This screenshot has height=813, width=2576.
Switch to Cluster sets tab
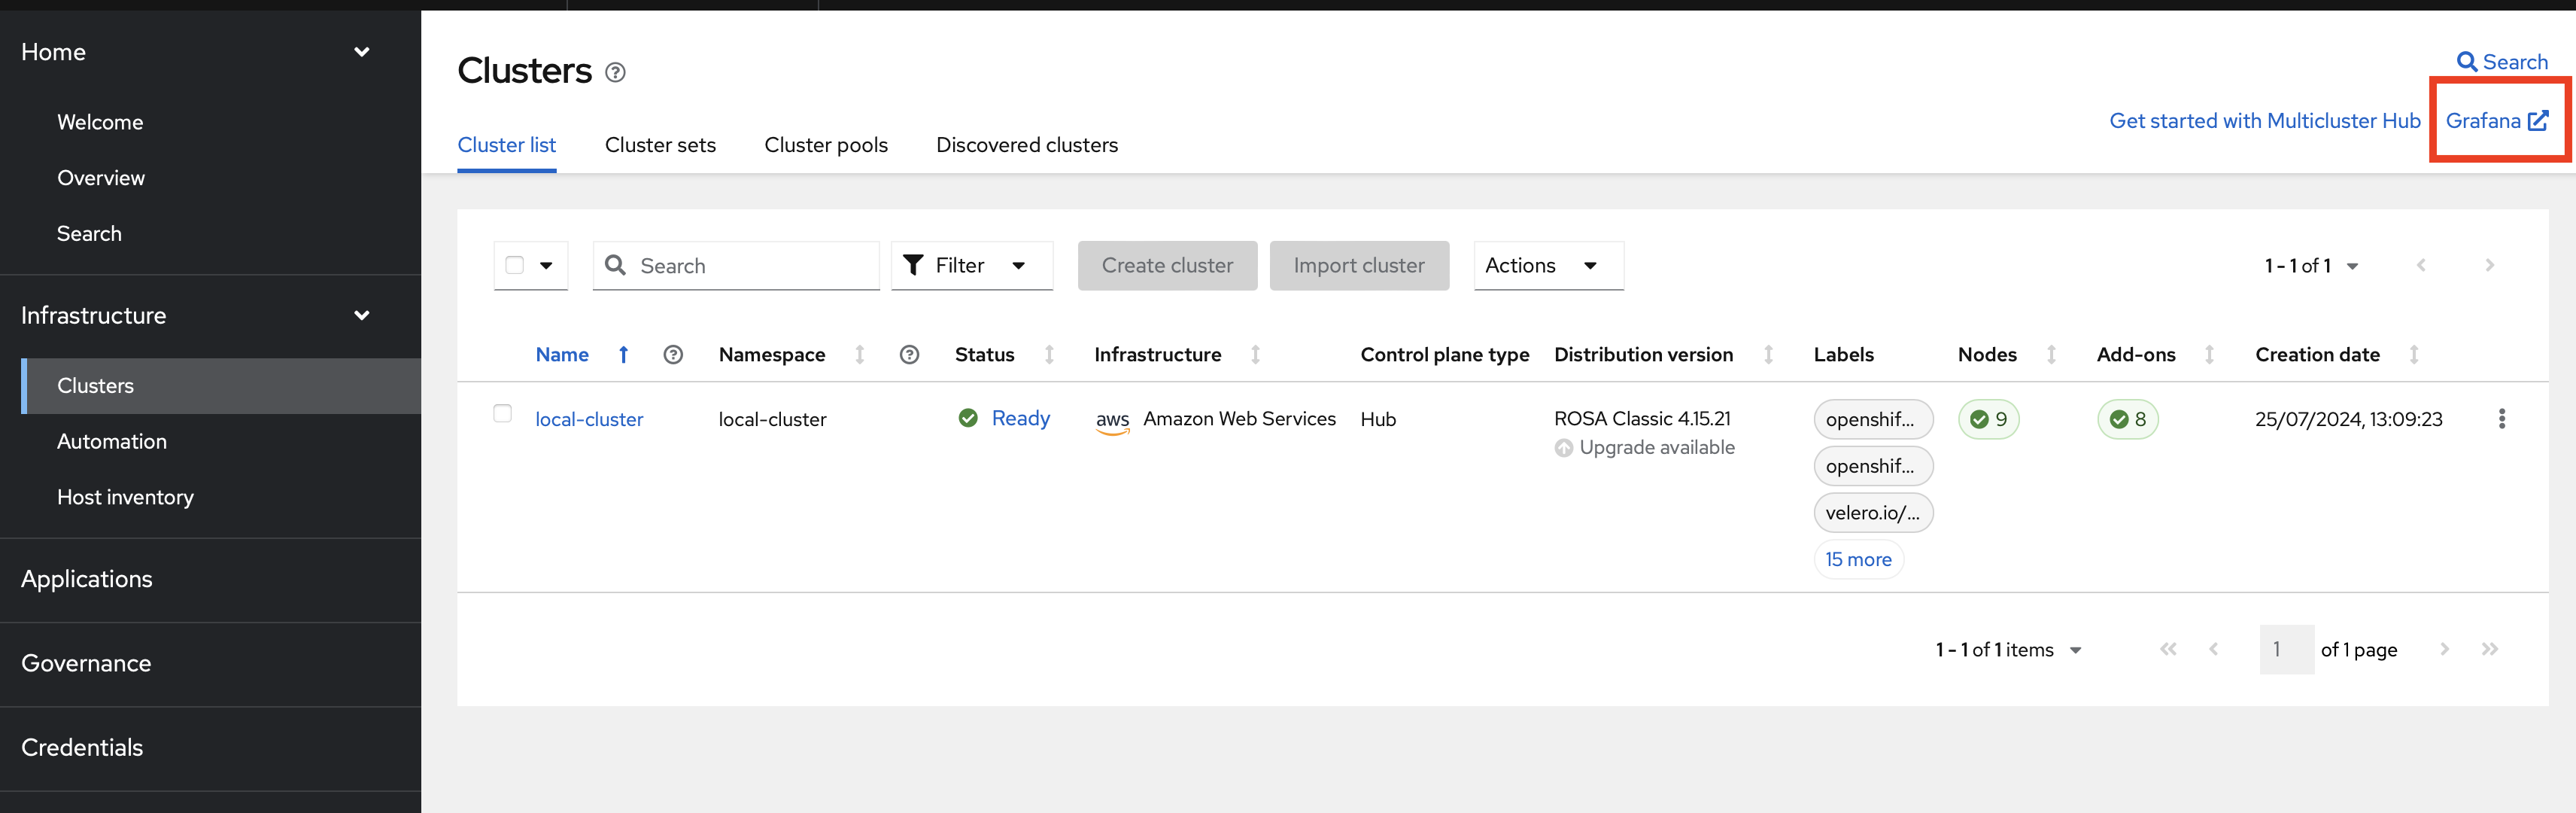[x=660, y=146]
